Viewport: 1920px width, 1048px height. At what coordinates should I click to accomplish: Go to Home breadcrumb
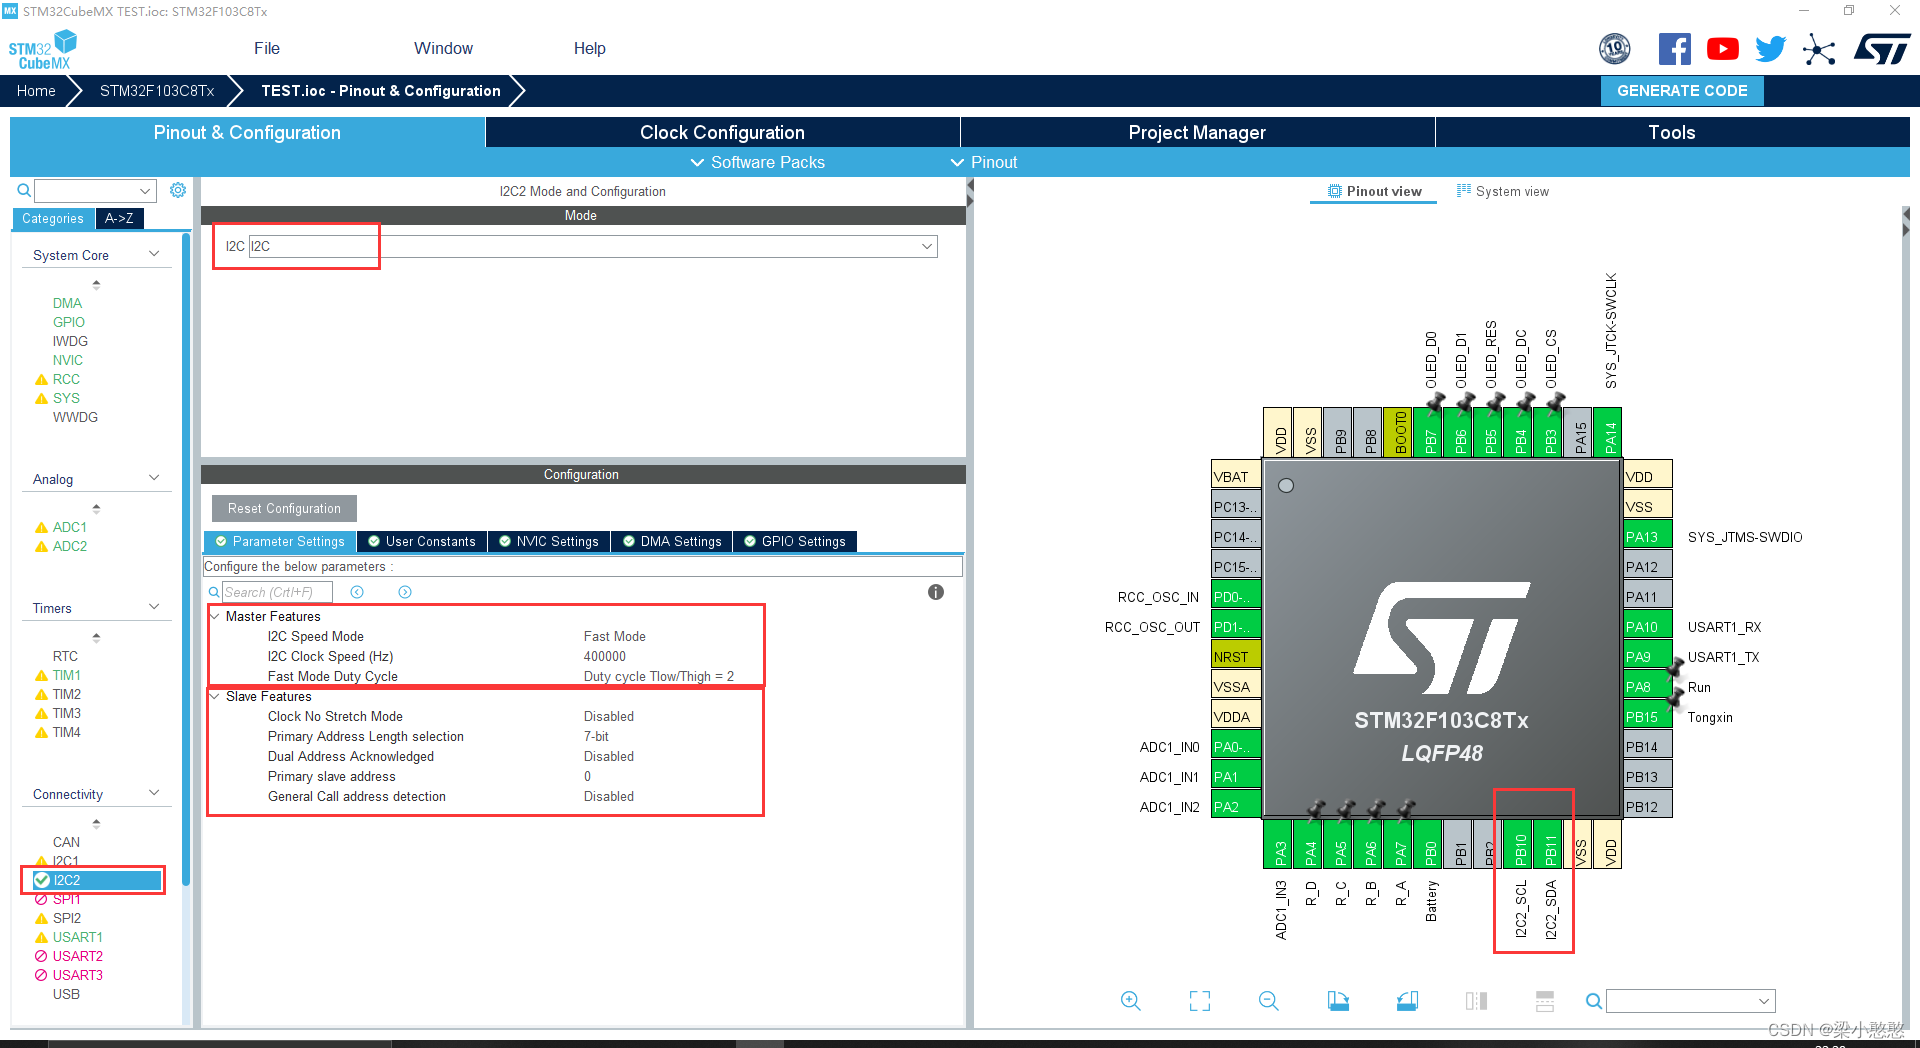(36, 91)
